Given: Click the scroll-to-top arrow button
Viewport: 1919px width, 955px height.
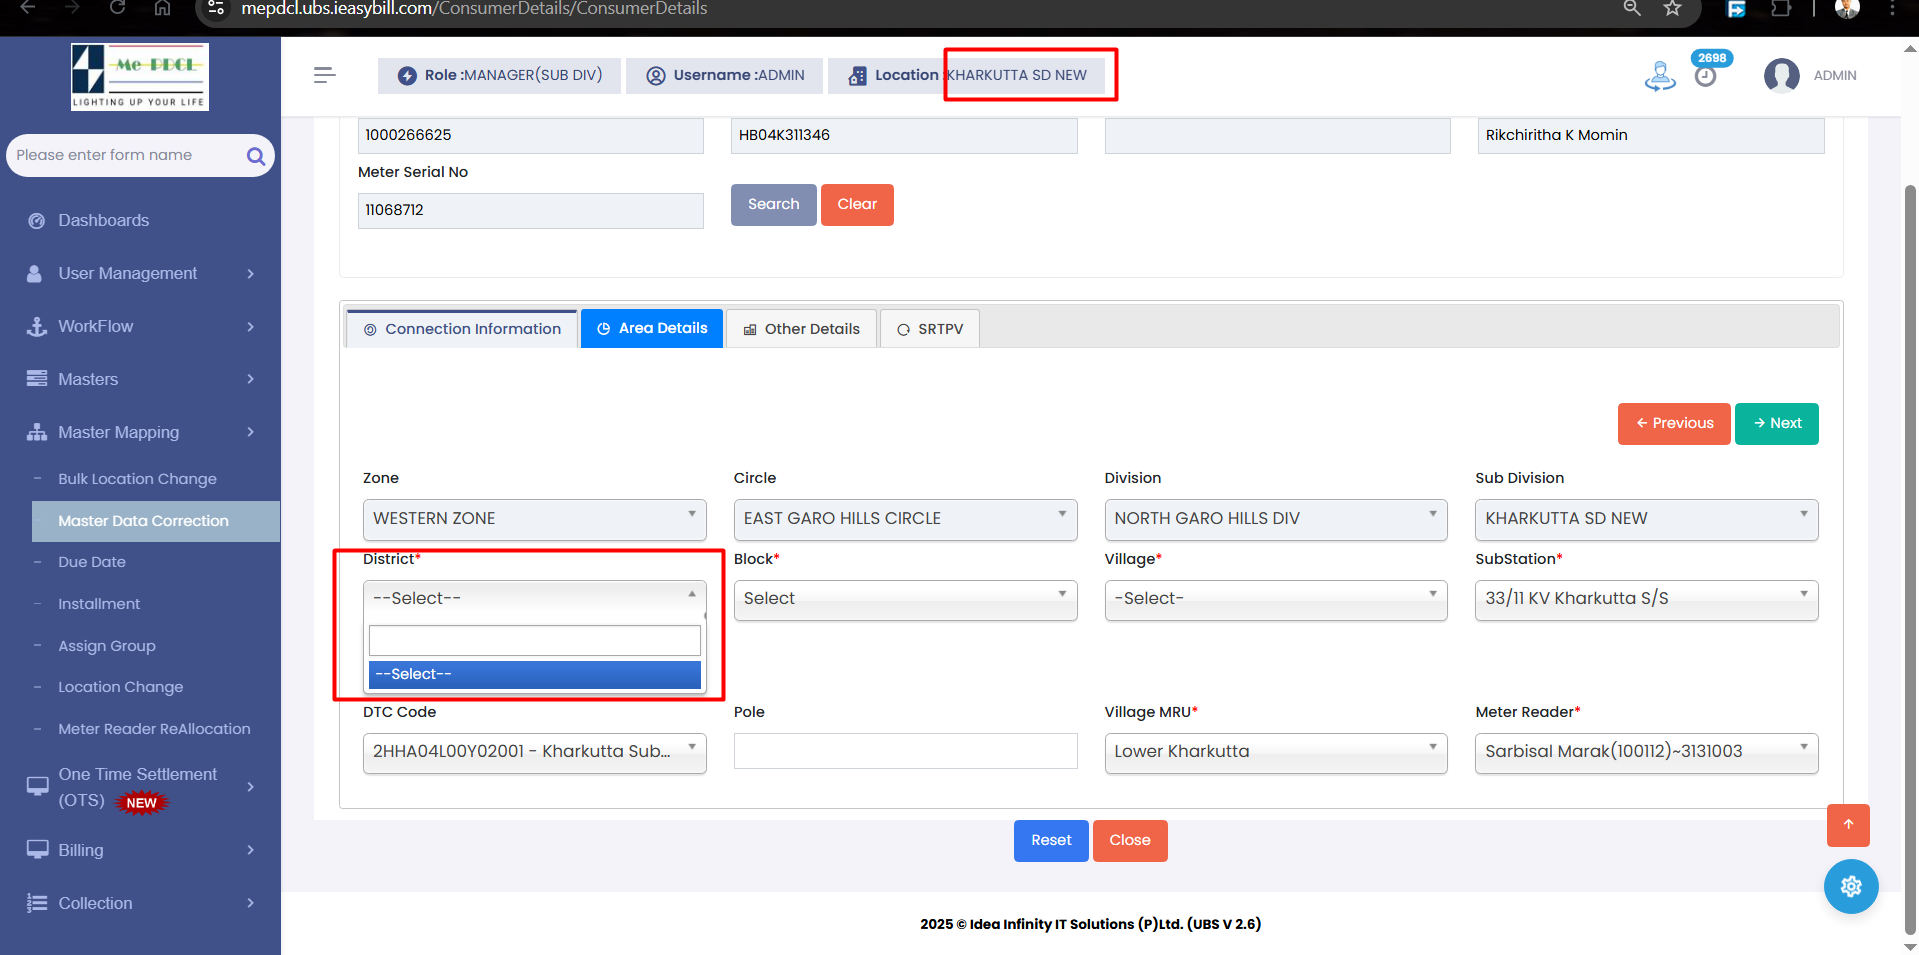Looking at the screenshot, I should pyautogui.click(x=1848, y=825).
